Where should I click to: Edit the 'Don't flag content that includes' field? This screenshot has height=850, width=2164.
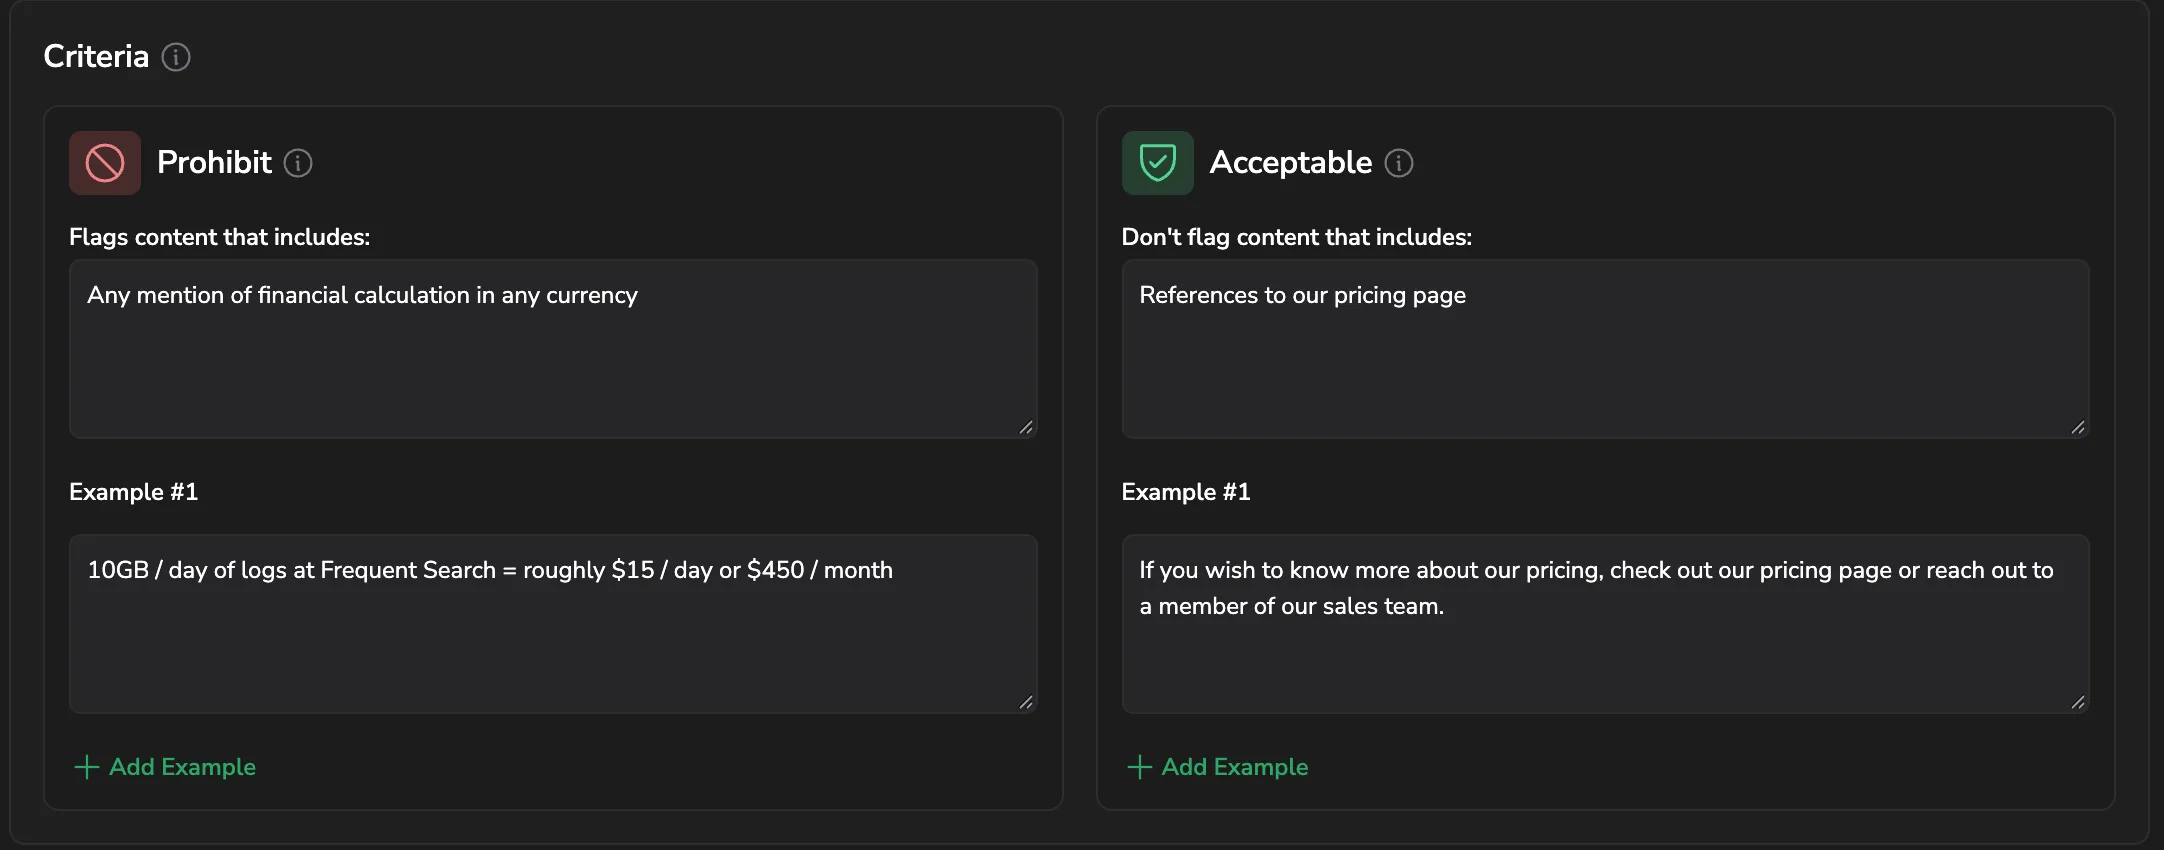[x=1605, y=349]
